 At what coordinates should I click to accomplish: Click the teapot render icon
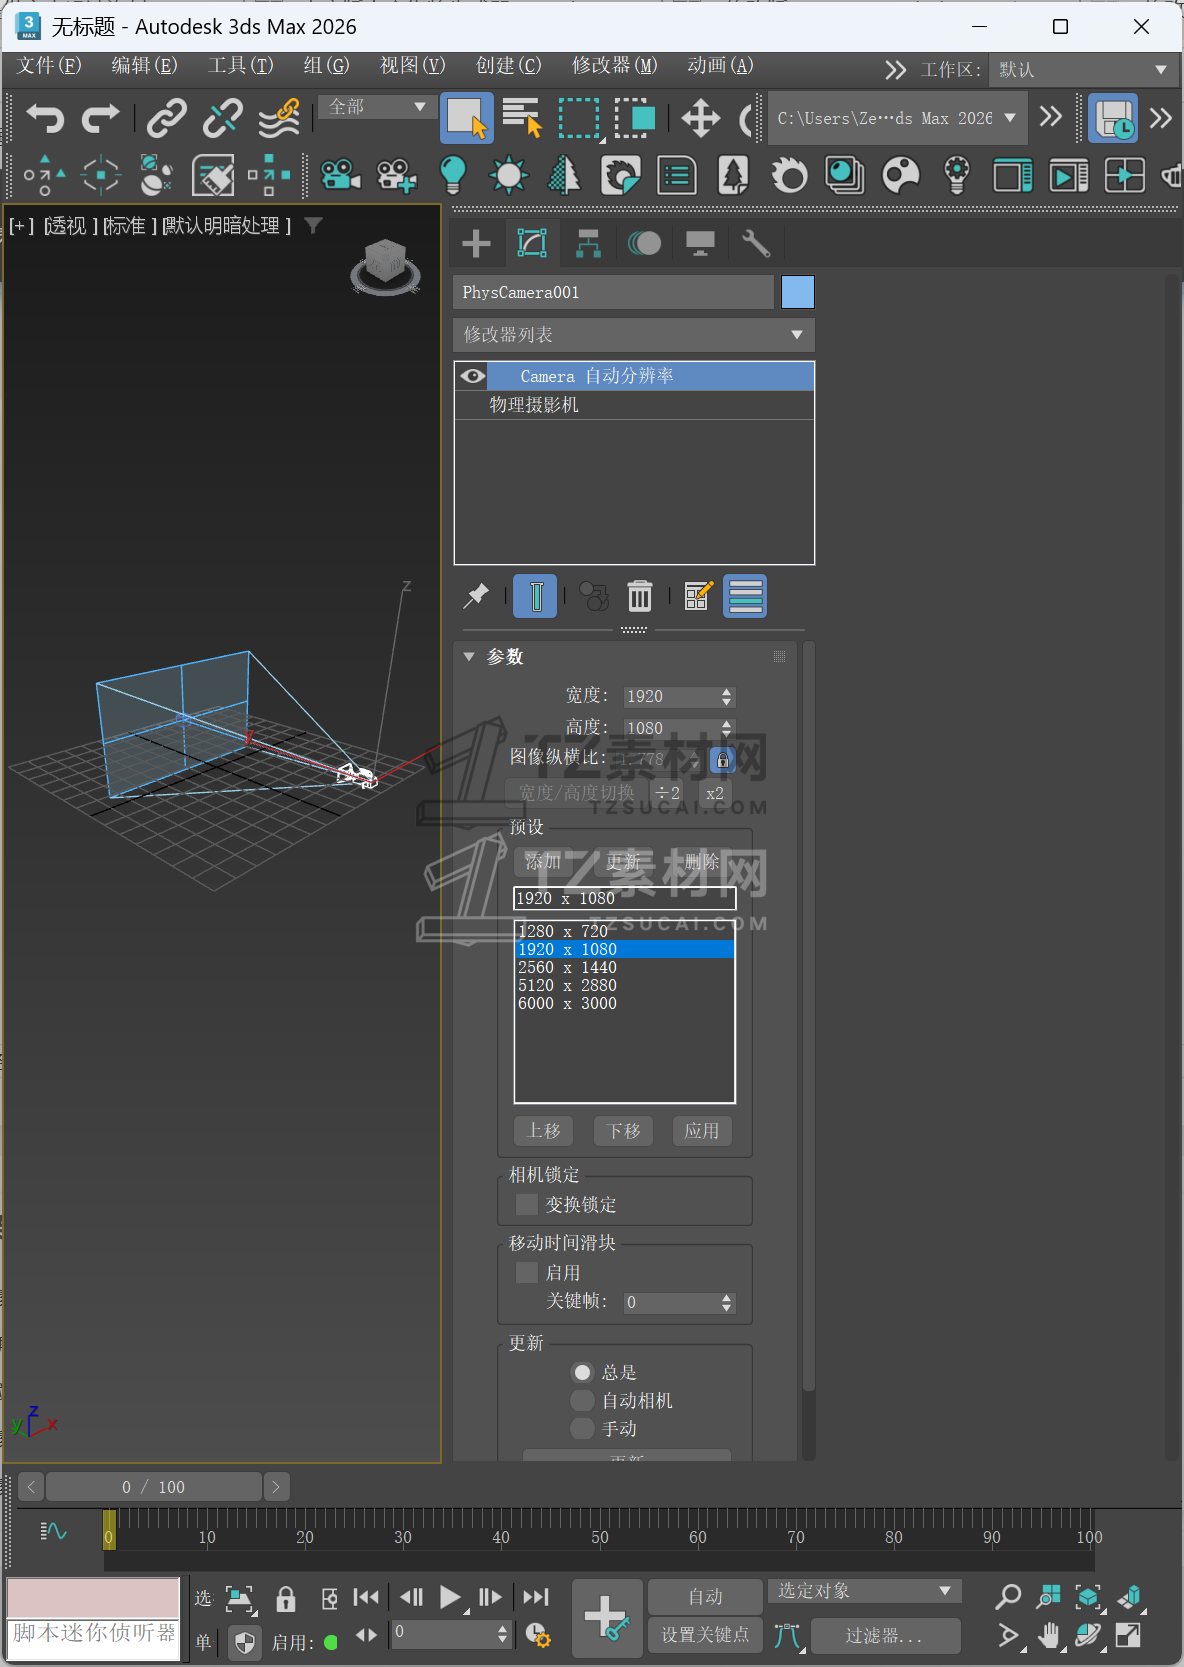pos(1169,176)
